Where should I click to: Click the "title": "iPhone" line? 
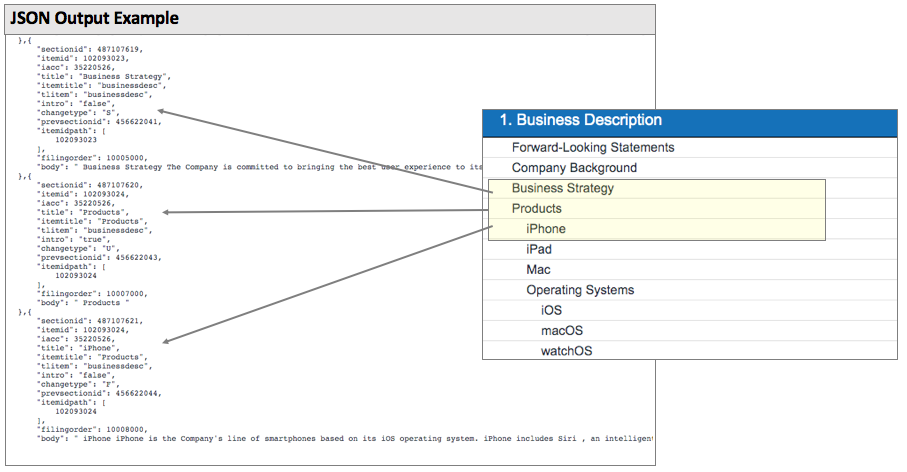[78, 348]
